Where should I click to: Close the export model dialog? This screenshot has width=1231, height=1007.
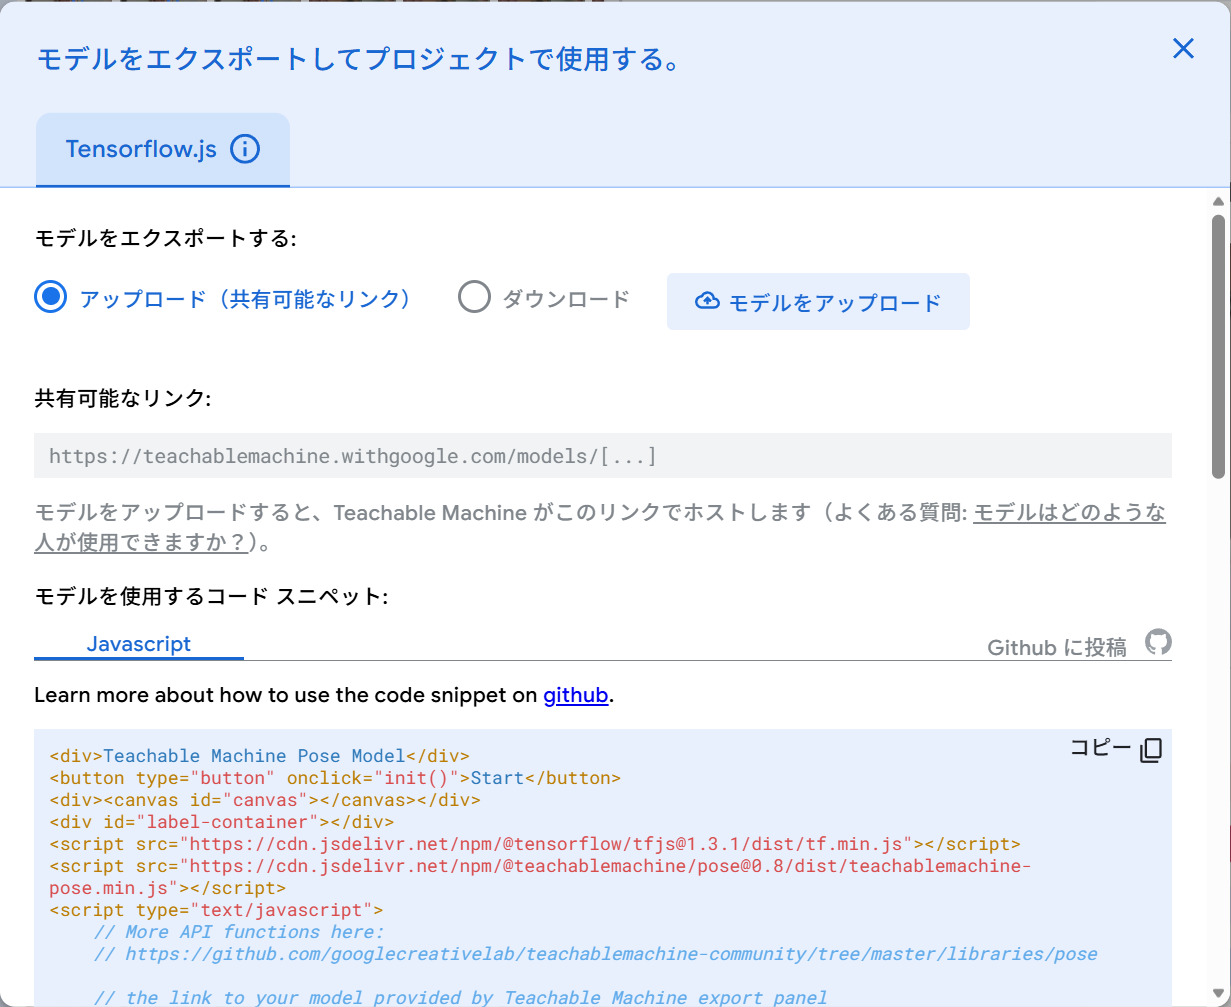point(1183,48)
